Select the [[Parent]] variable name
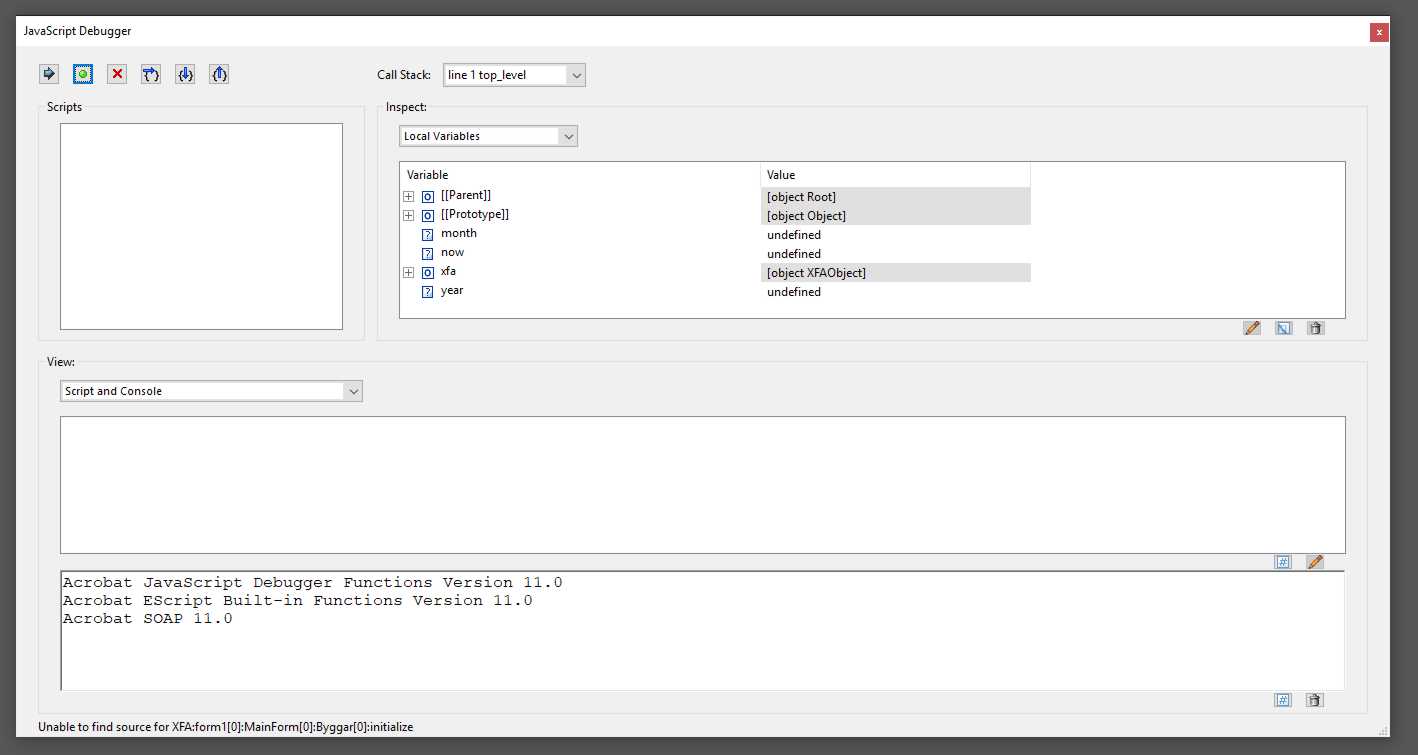The image size is (1418, 755). click(466, 196)
